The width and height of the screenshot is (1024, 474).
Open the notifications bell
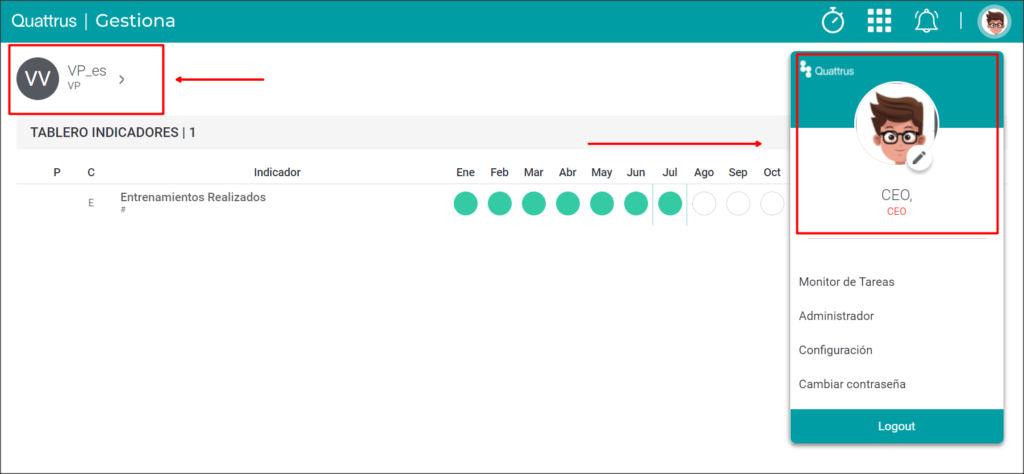click(925, 21)
